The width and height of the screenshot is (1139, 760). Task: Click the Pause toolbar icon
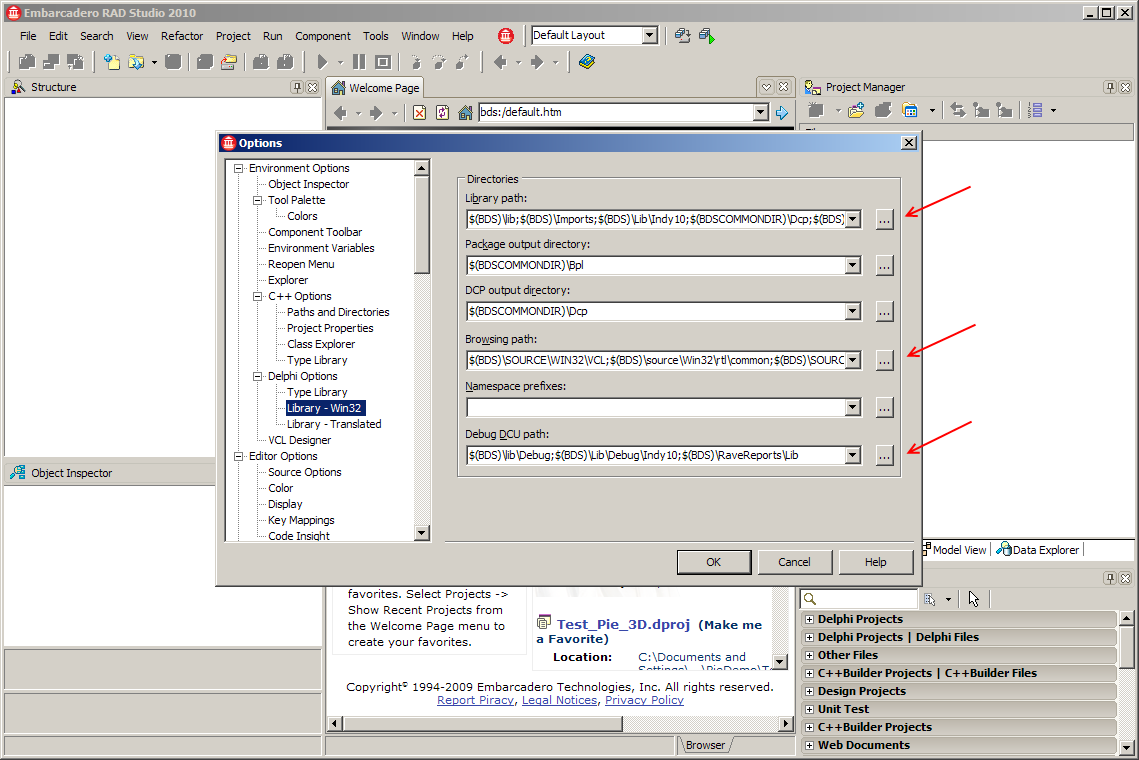tap(359, 62)
